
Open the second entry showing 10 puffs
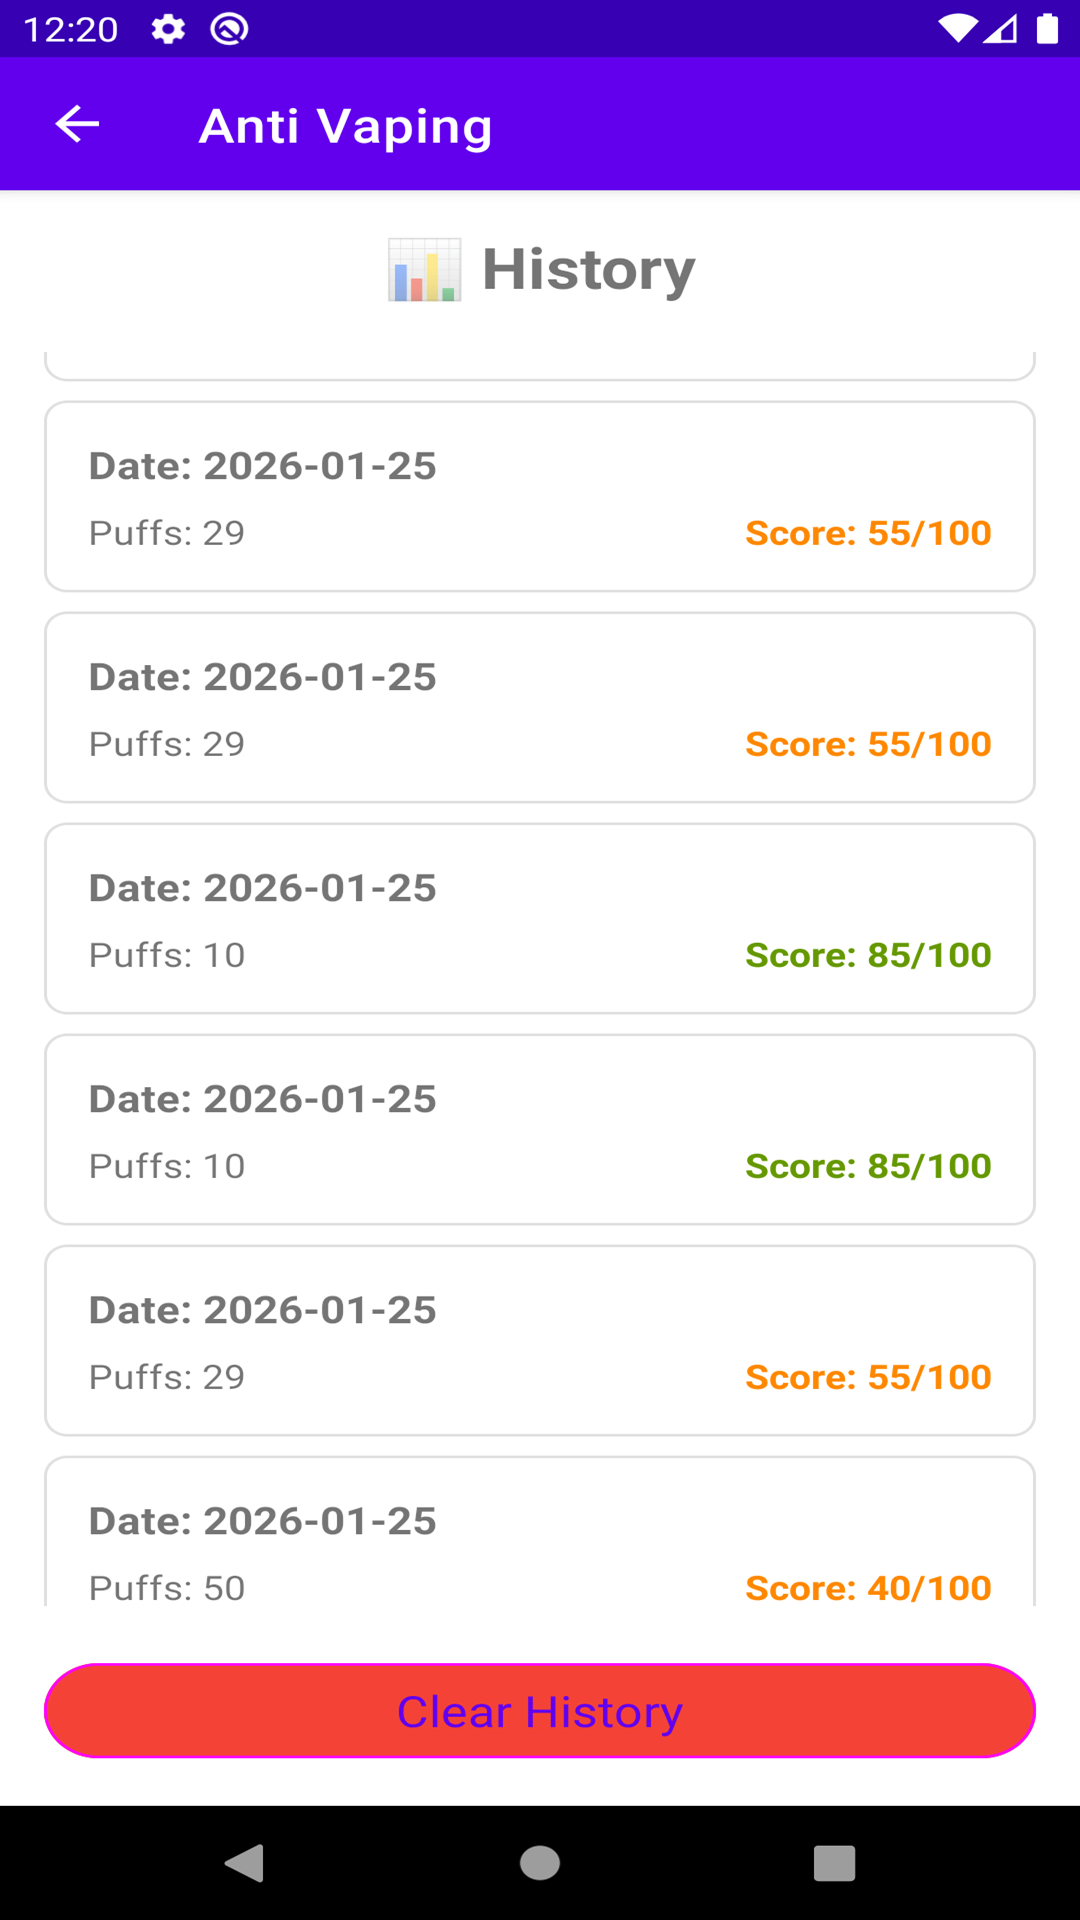(540, 1130)
